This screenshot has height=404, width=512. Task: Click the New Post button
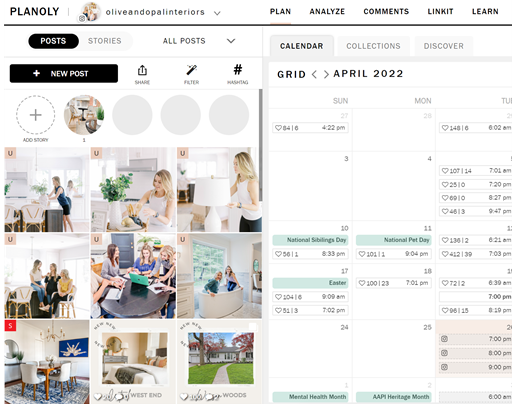64,73
